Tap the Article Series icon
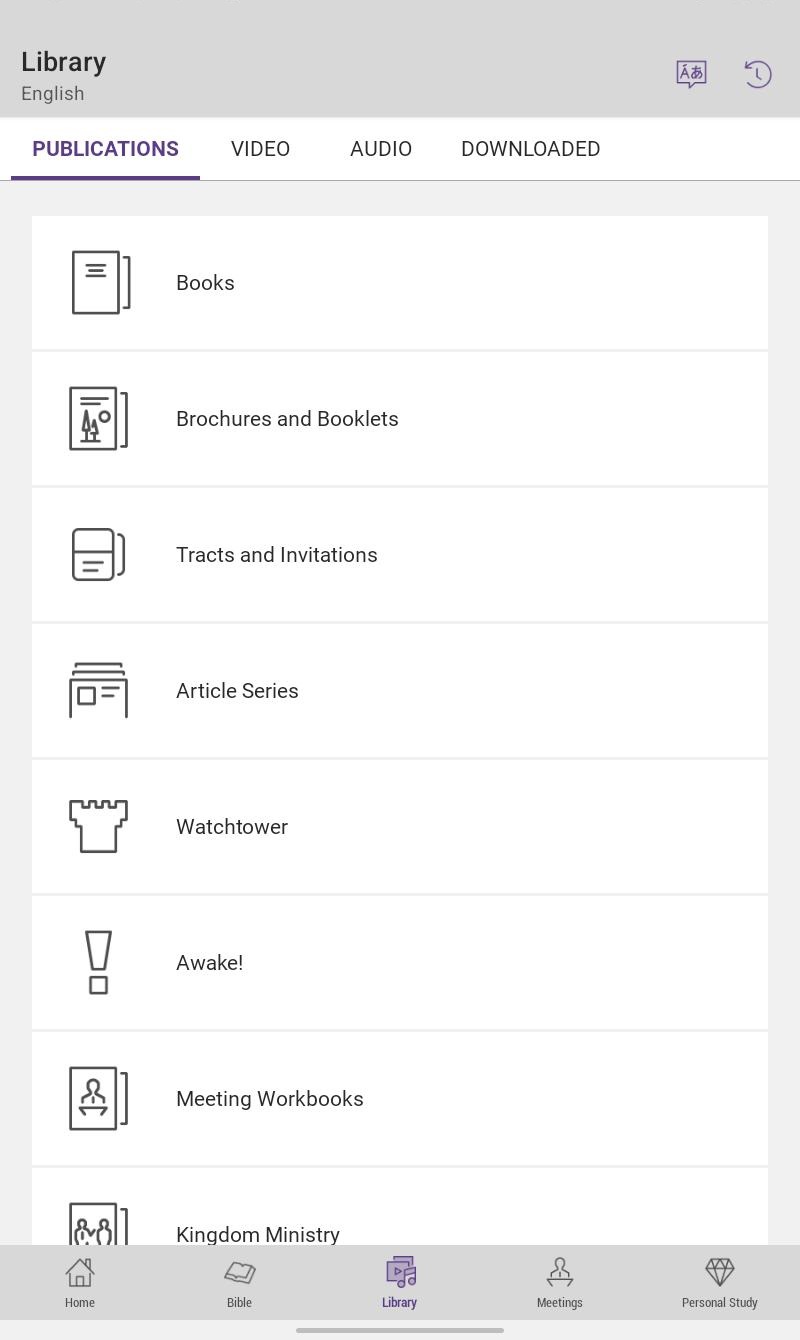Image resolution: width=800 pixels, height=1340 pixels. pos(99,690)
